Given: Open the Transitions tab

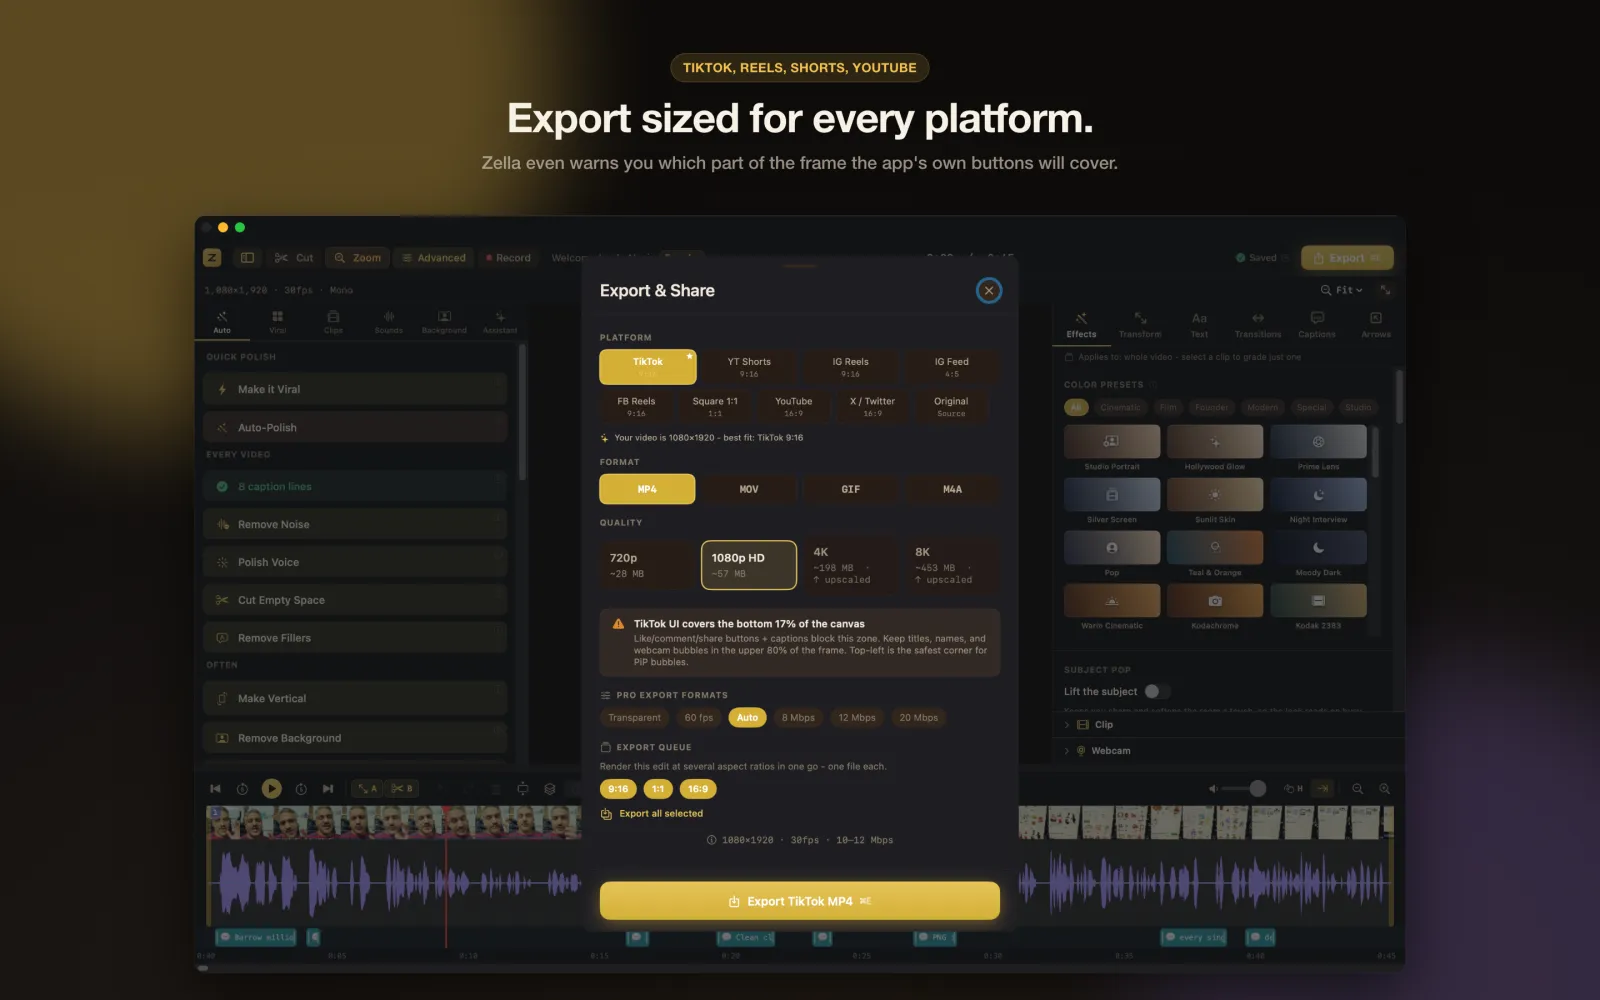Looking at the screenshot, I should (1257, 325).
